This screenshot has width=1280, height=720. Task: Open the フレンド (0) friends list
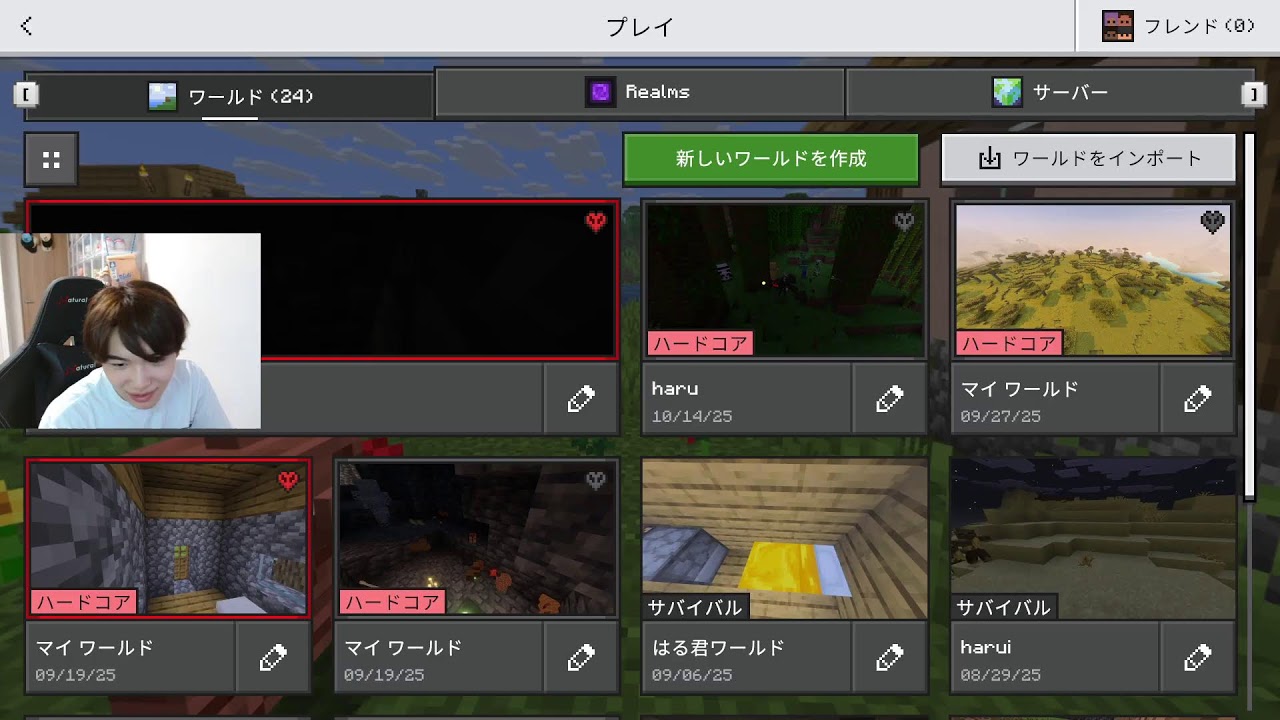pyautogui.click(x=1178, y=26)
